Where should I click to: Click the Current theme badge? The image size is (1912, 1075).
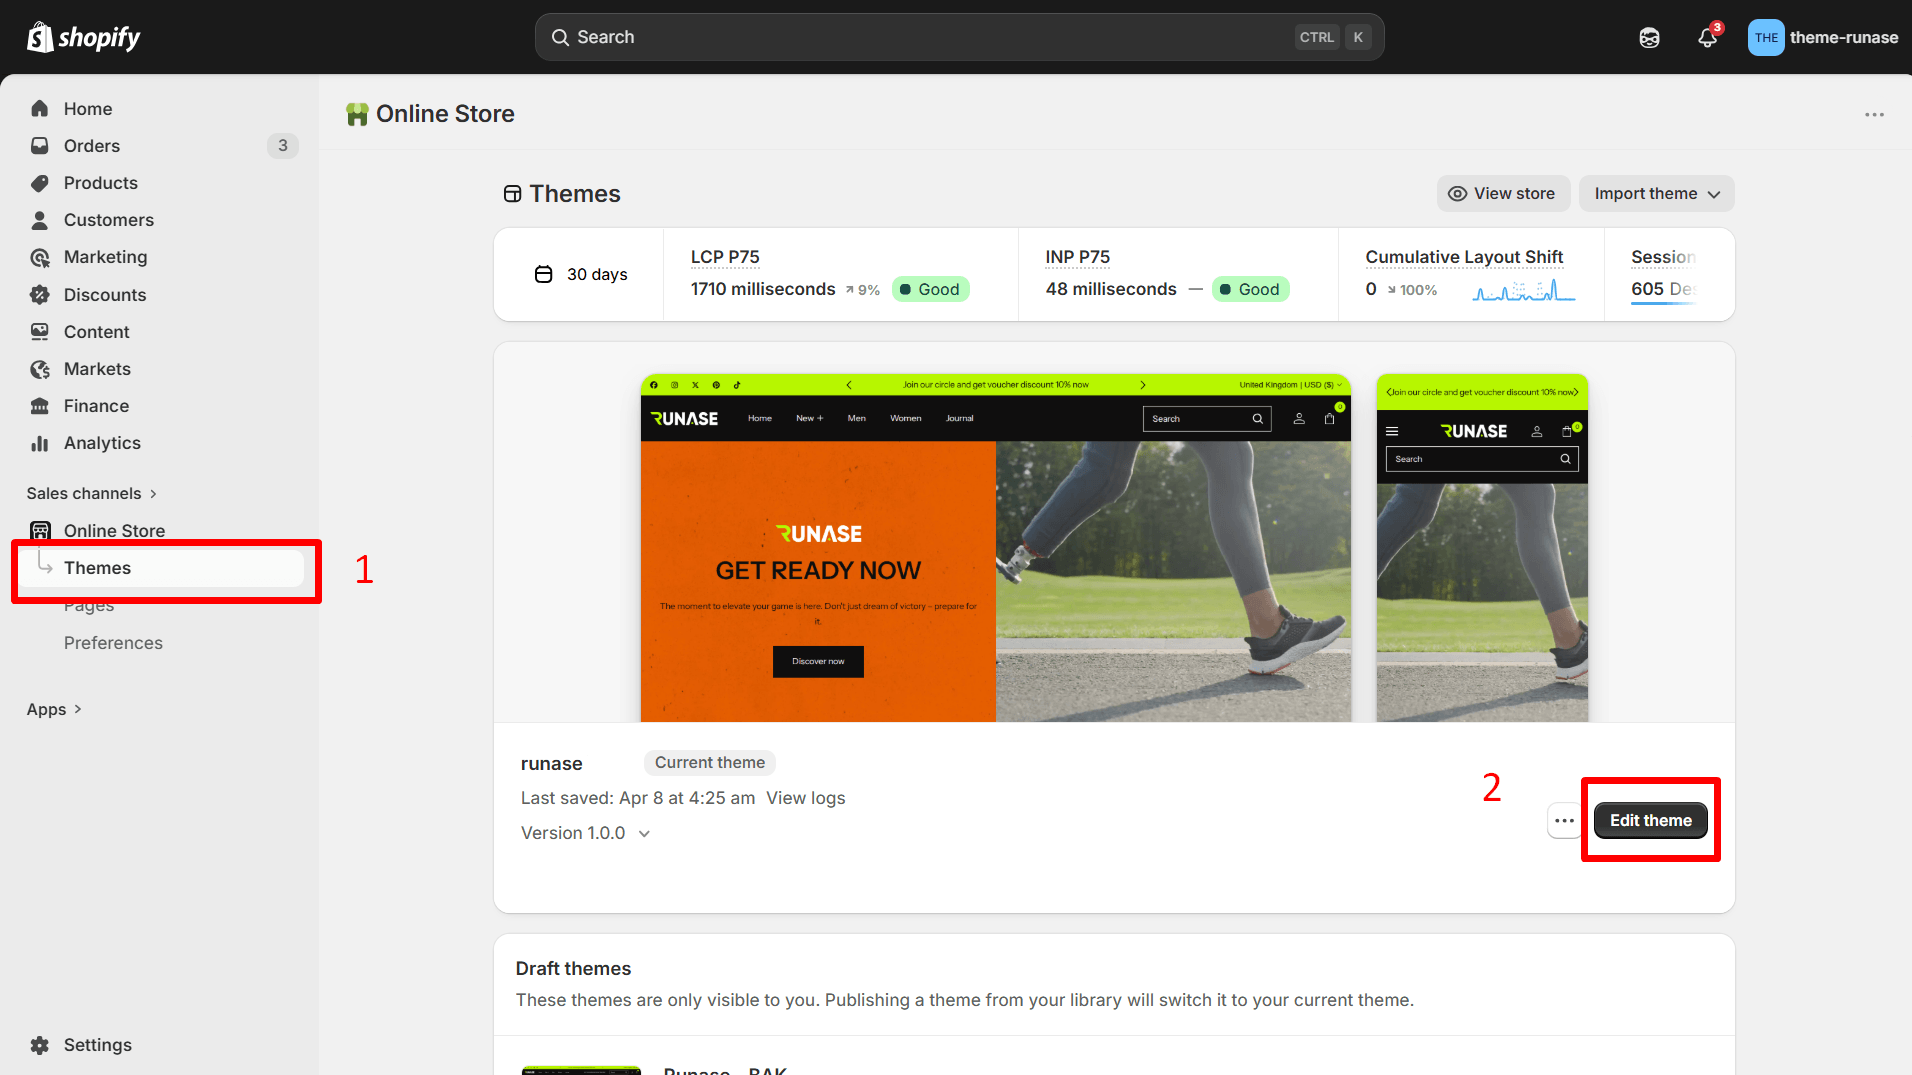click(710, 763)
